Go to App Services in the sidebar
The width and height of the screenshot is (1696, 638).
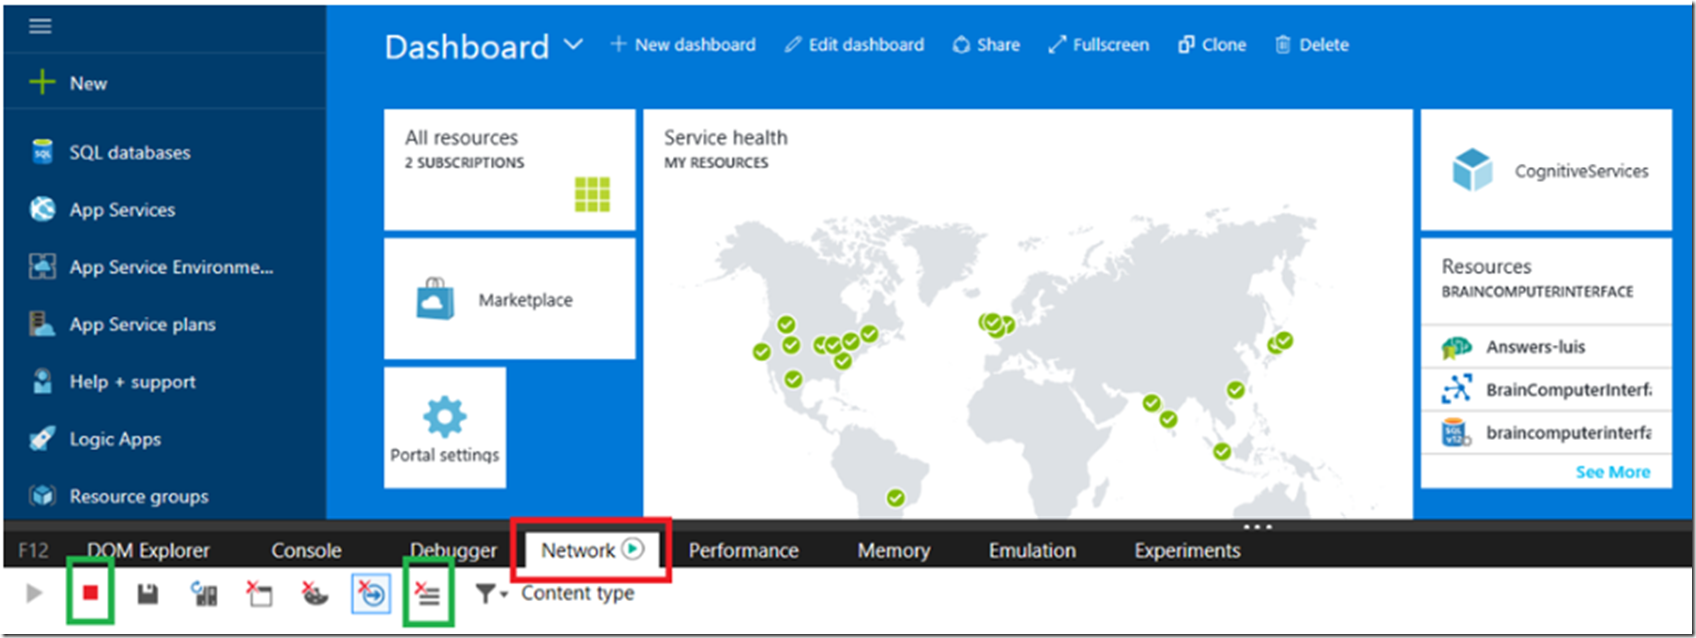(x=122, y=209)
